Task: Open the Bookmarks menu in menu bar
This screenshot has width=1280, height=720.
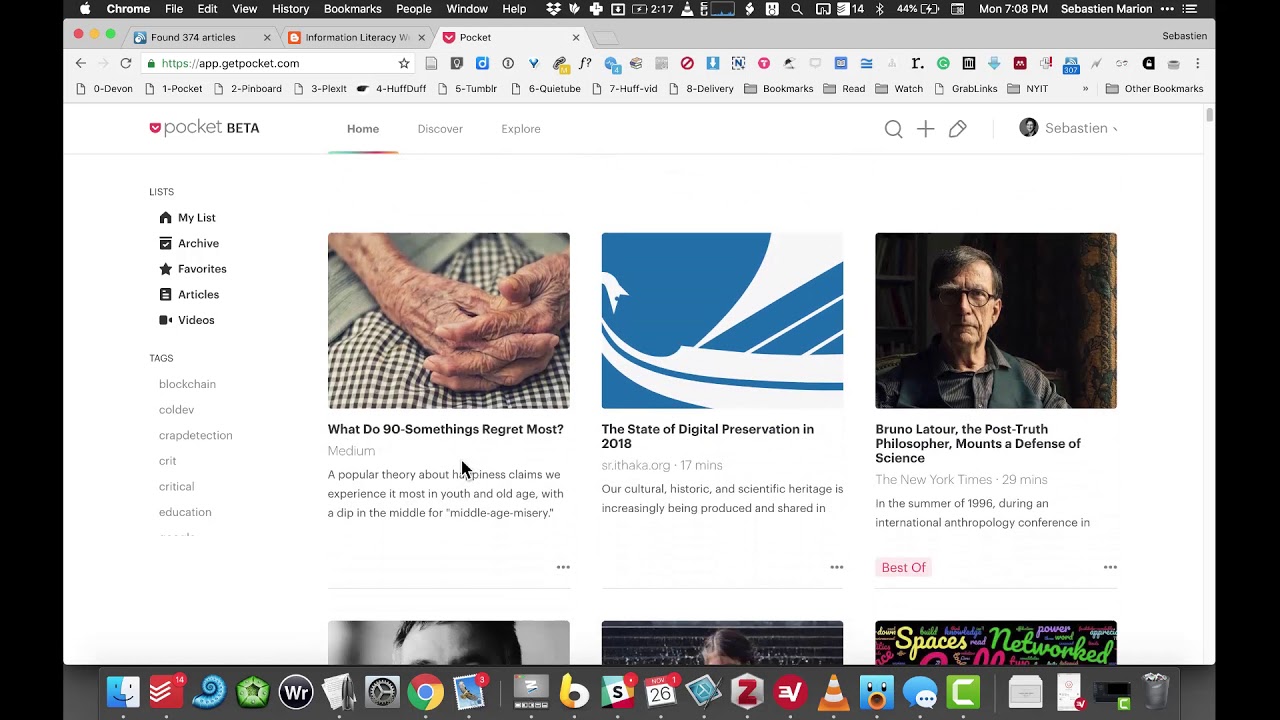Action: click(352, 9)
